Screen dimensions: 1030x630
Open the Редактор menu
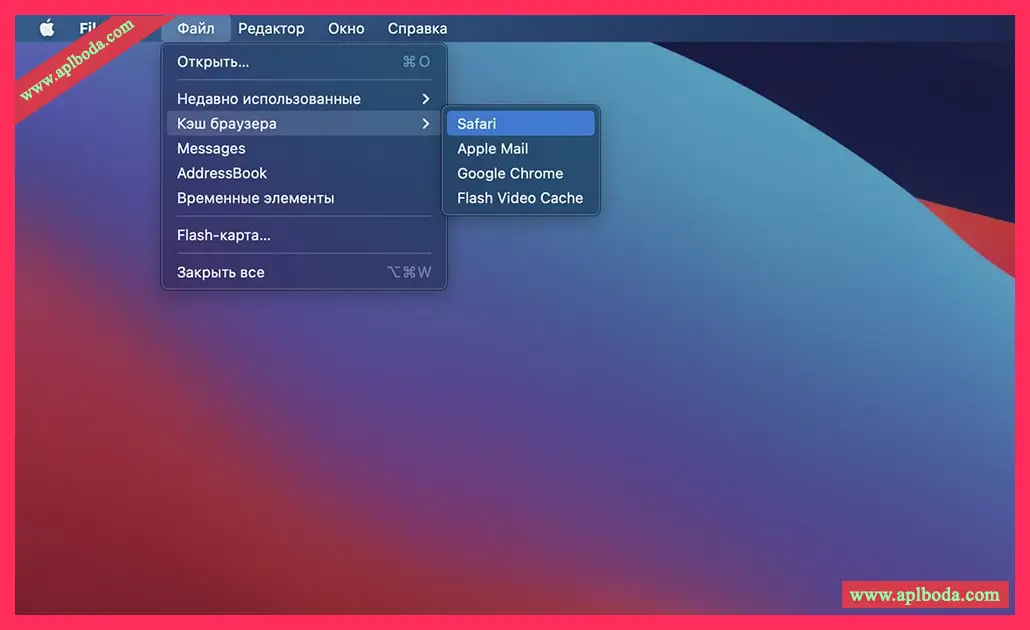tap(271, 28)
